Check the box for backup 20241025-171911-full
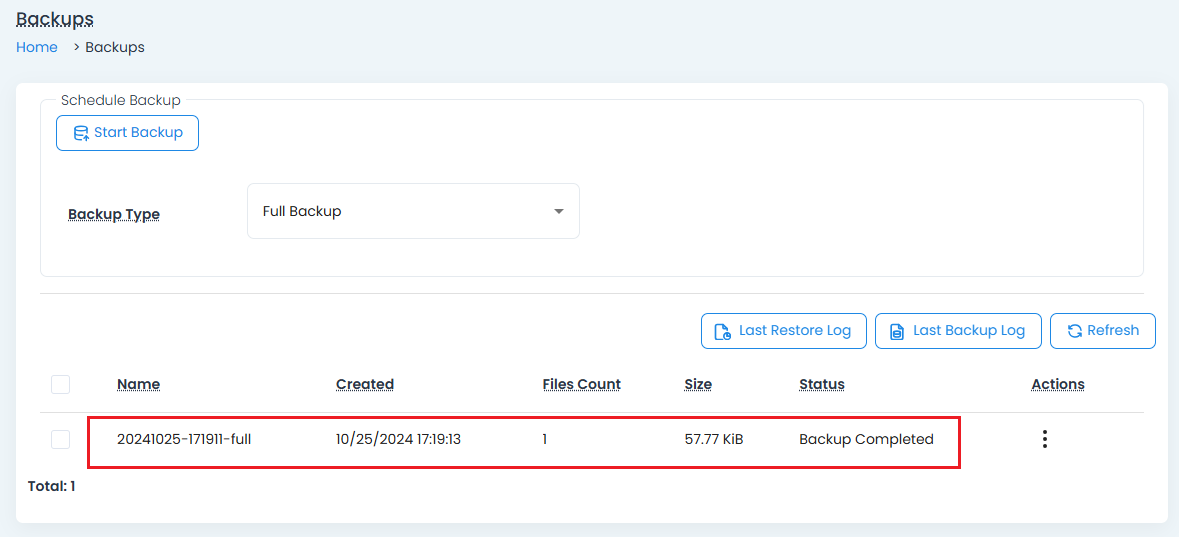Viewport: 1179px width, 537px height. (61, 439)
